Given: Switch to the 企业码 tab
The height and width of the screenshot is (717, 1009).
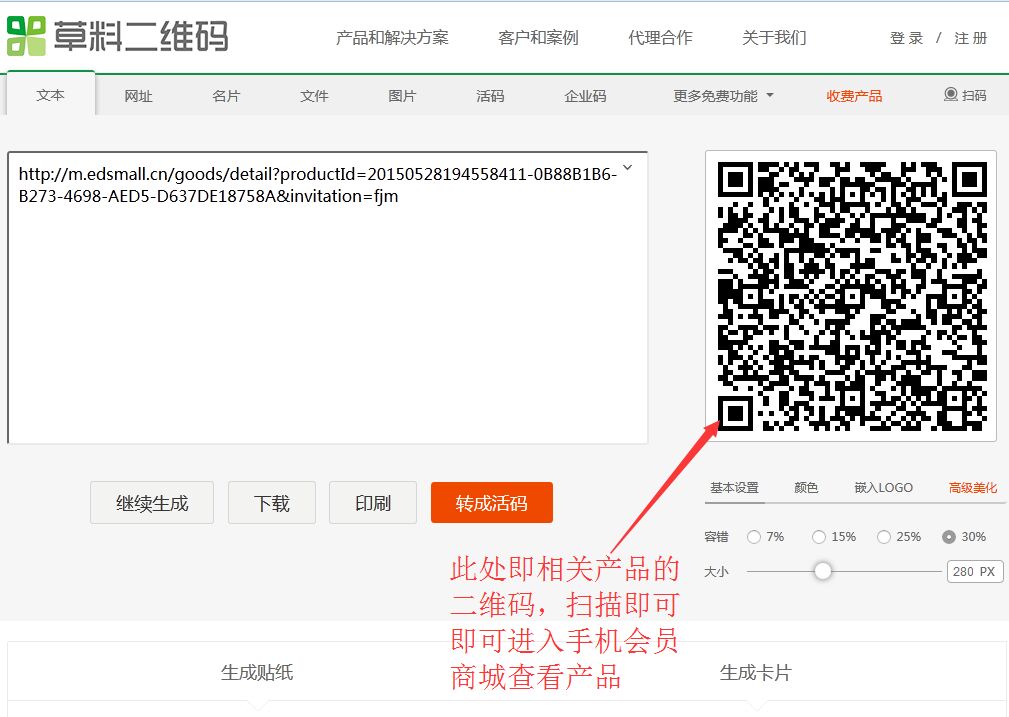Looking at the screenshot, I should tap(585, 96).
